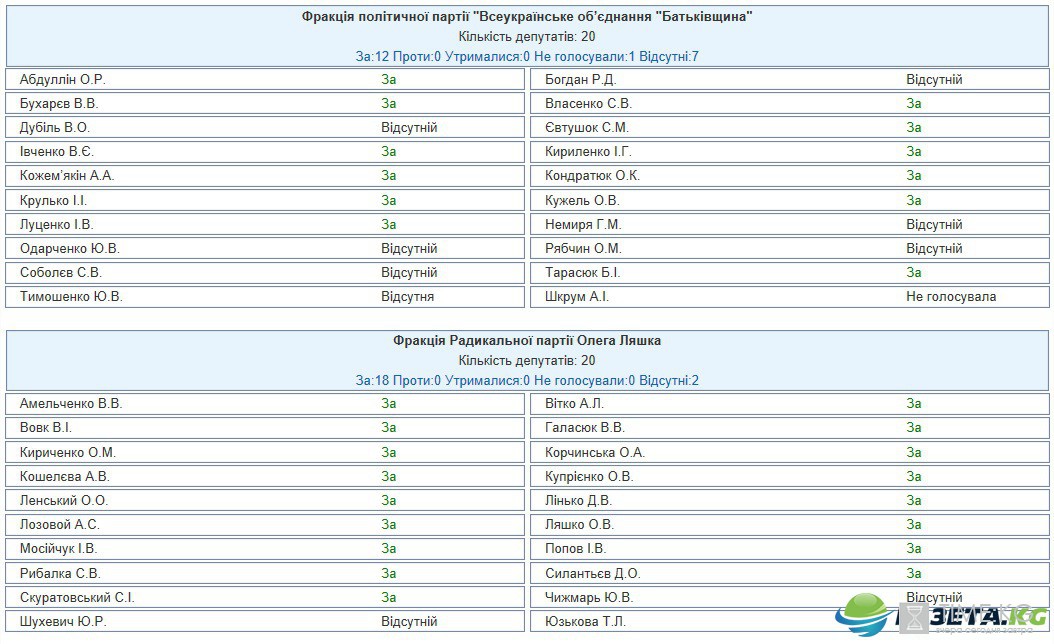Click the name Шухевич Ю.Р.
The width and height of the screenshot is (1054, 644).
(x=63, y=622)
